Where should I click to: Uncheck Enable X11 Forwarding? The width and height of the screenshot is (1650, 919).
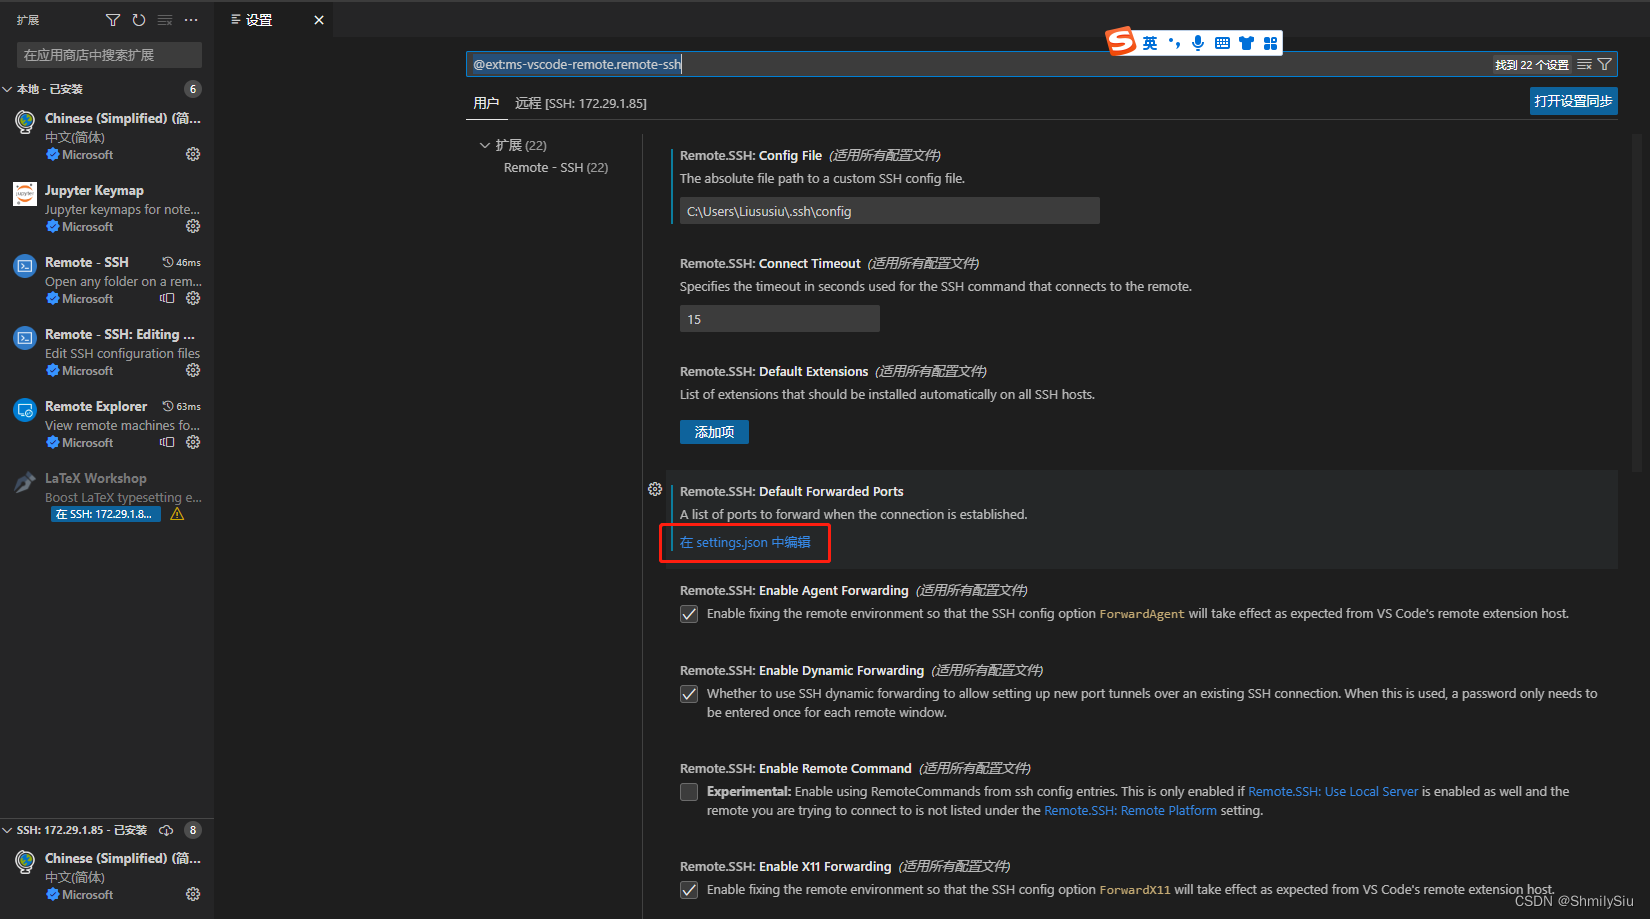point(689,889)
